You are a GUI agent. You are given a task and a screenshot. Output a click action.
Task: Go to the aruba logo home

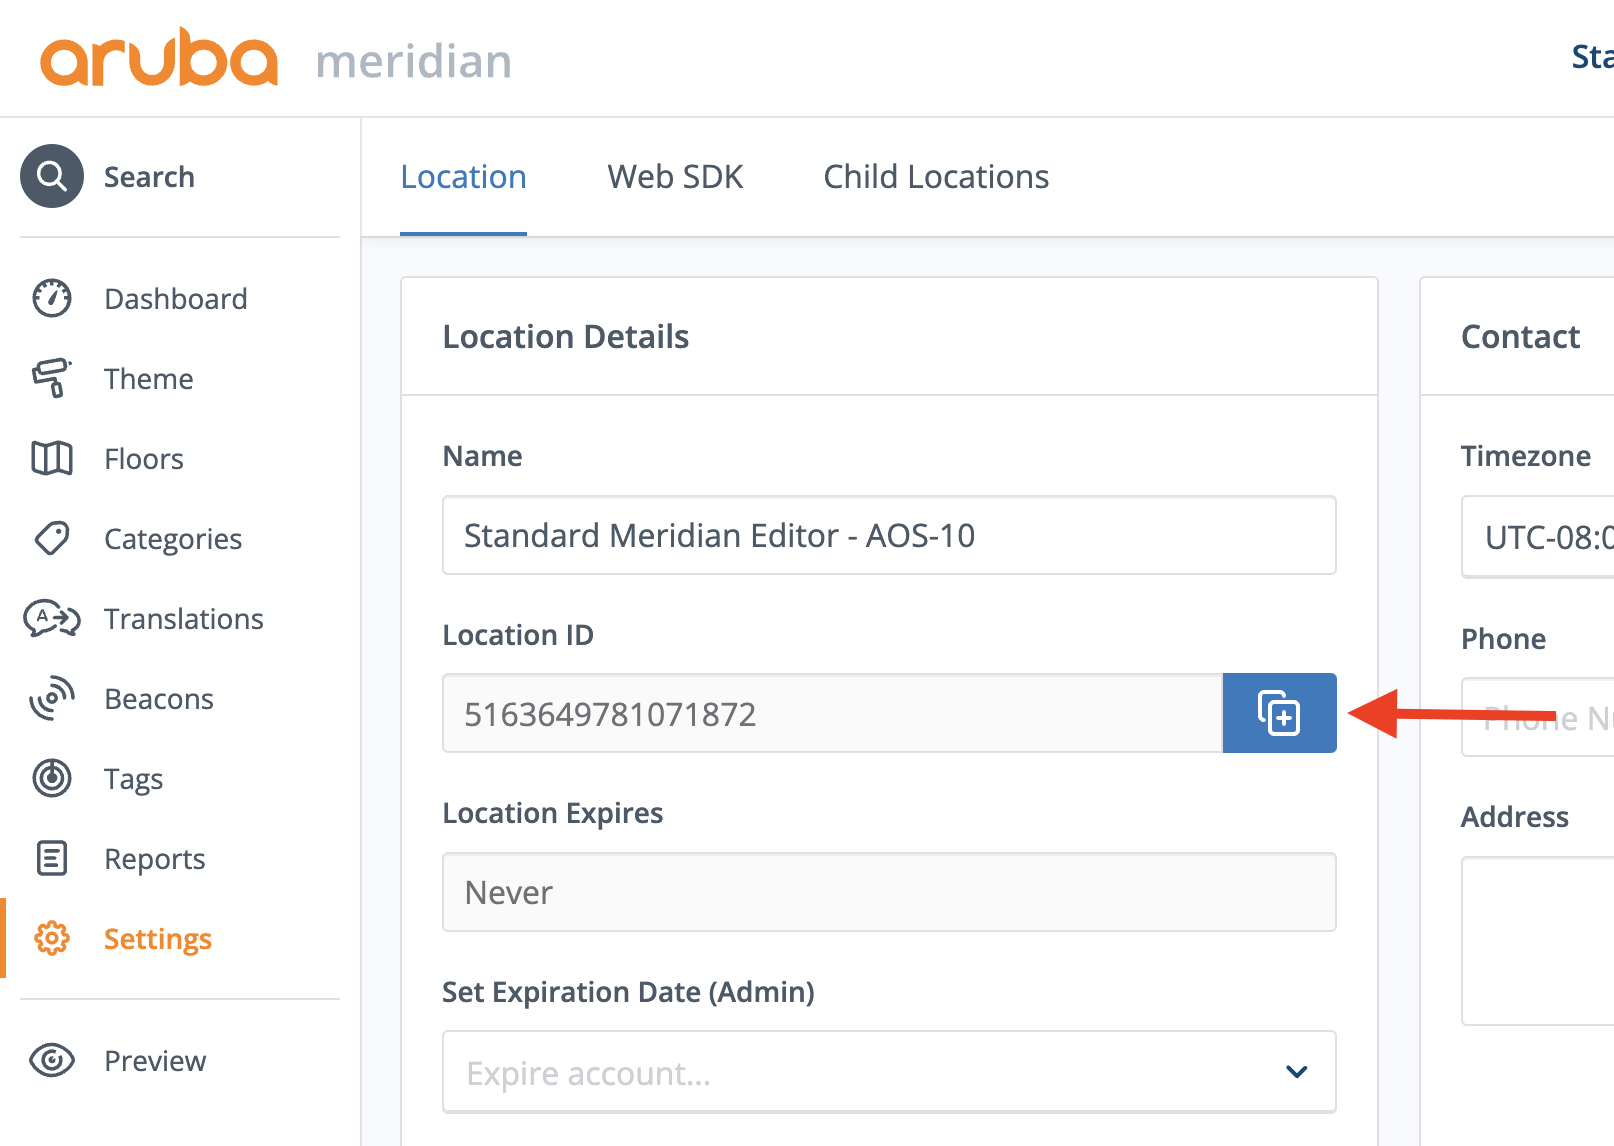159,58
